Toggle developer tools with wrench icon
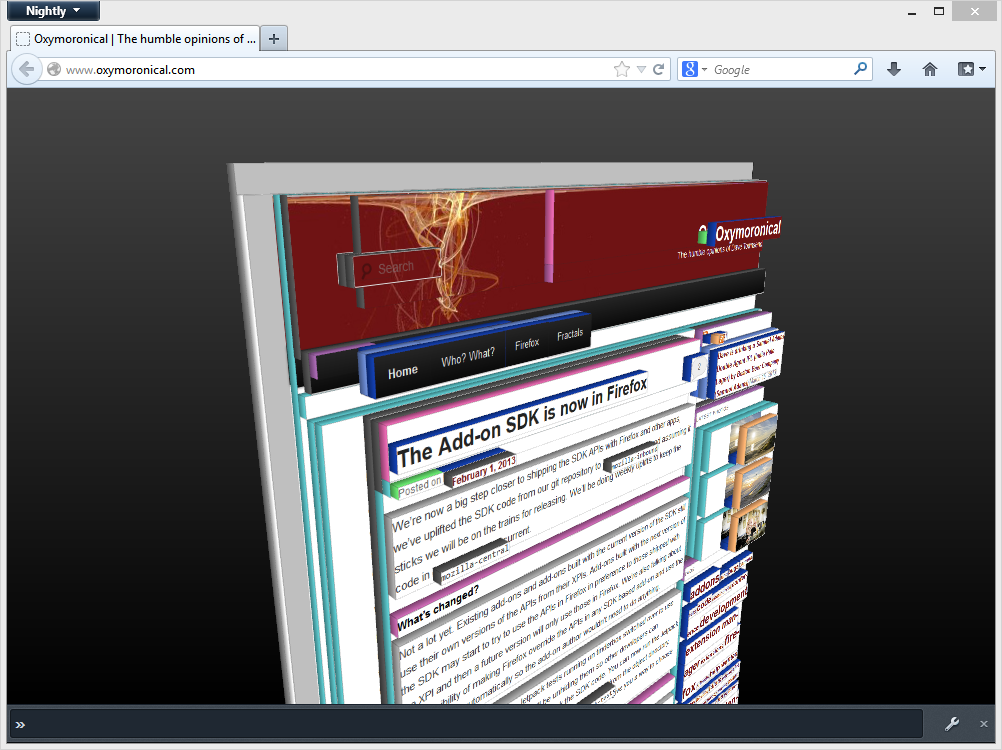This screenshot has width=1002, height=750. (x=952, y=724)
